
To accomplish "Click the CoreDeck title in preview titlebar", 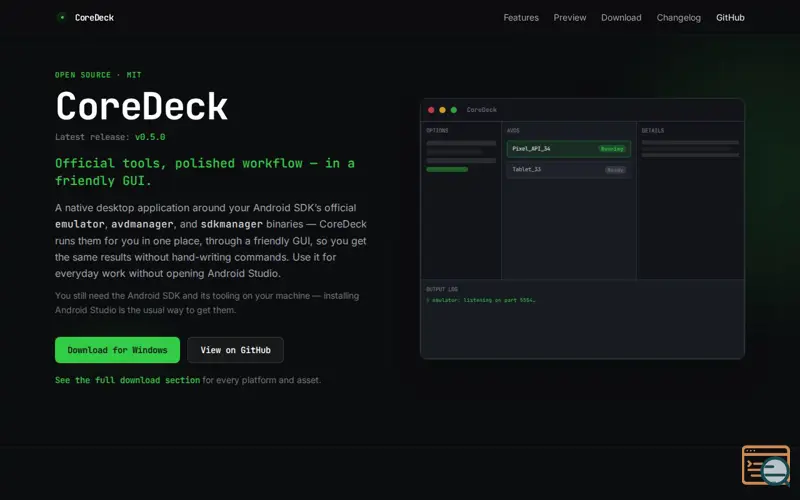I will pyautogui.click(x=482, y=110).
